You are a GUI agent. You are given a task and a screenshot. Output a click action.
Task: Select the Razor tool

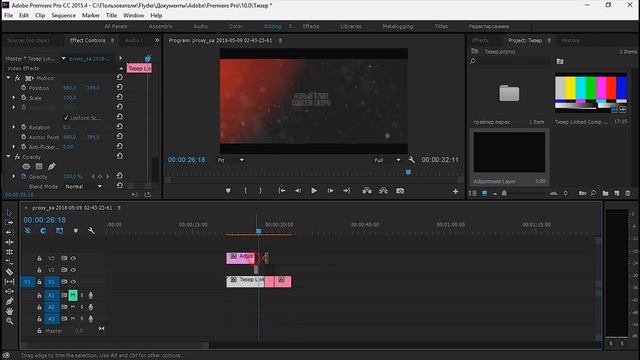coord(9,272)
